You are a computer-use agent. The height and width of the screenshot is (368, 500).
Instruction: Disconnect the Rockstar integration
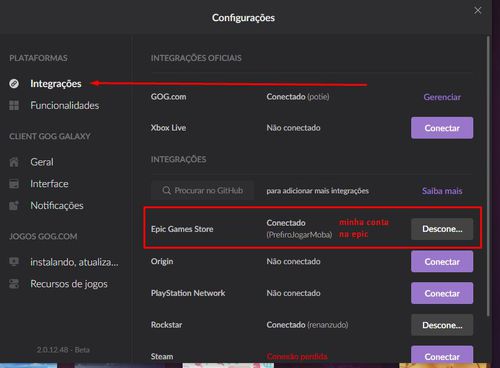tap(442, 325)
